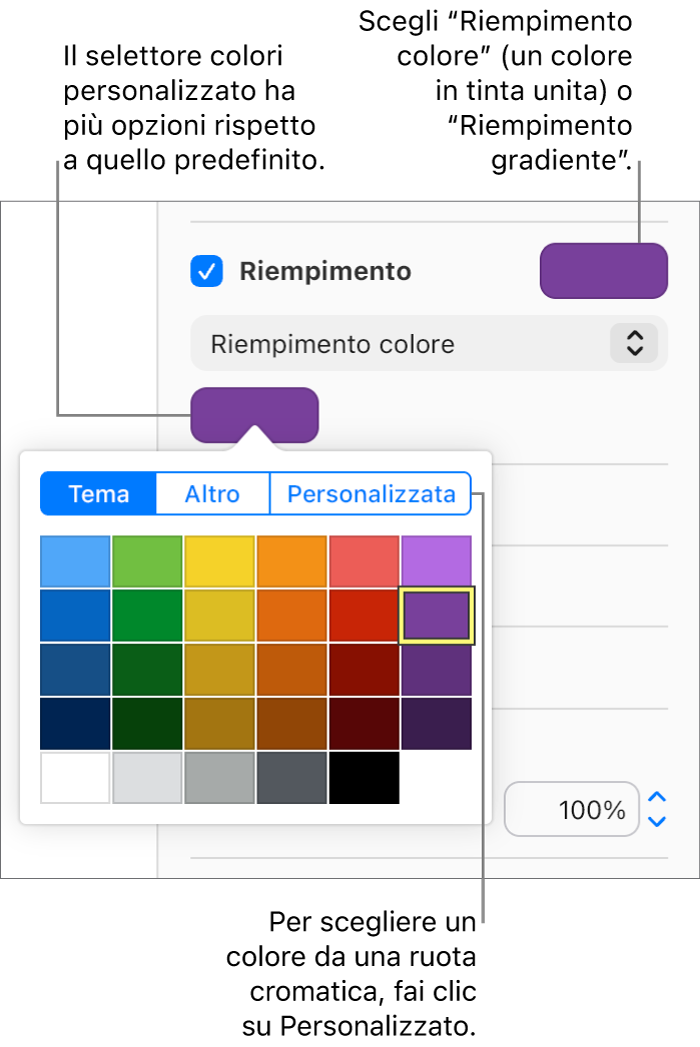
Task: Select the bright green theme color swatch
Action: click(x=147, y=561)
